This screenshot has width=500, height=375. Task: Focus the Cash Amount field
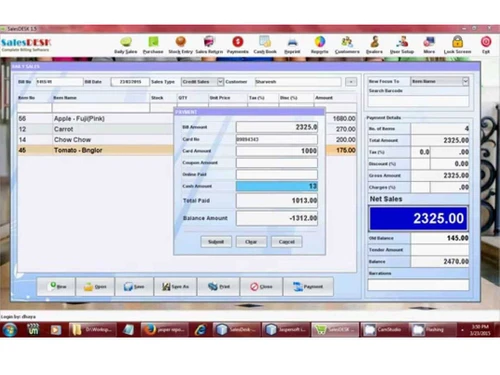(277, 186)
